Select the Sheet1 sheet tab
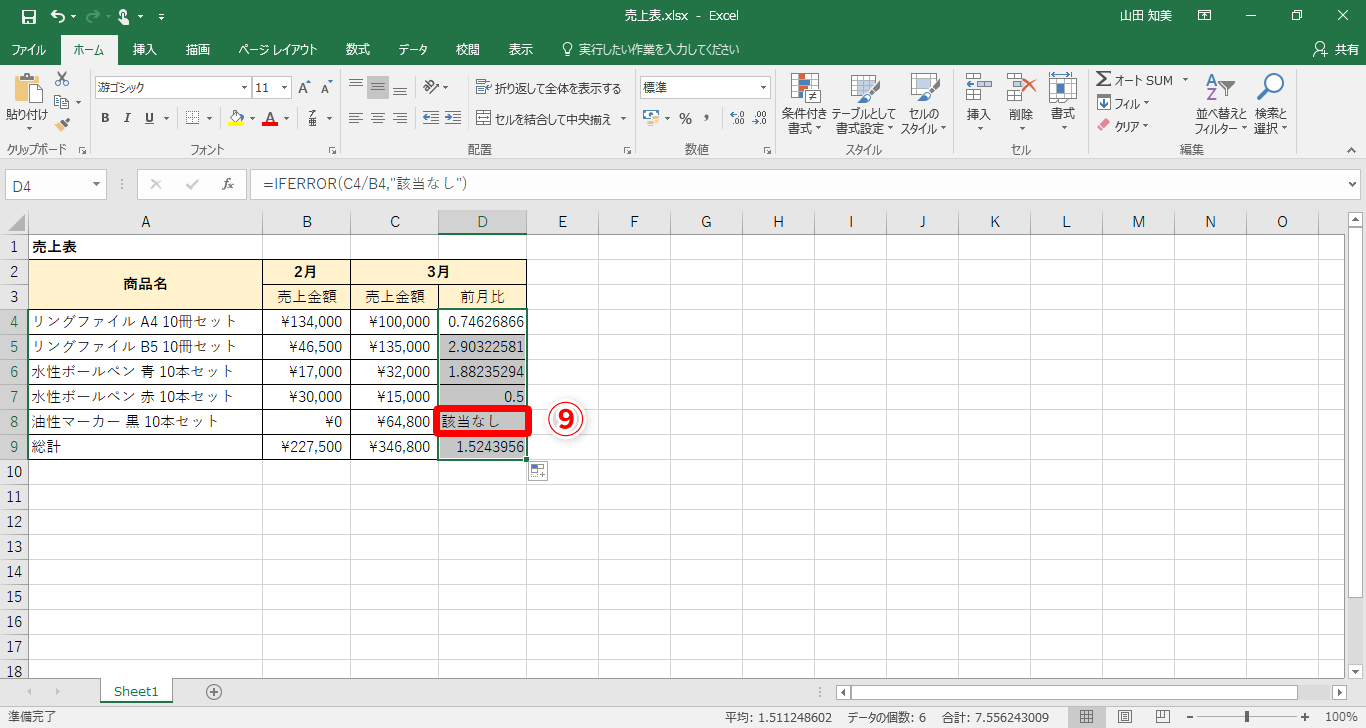Viewport: 1366px width, 728px height. pos(136,691)
